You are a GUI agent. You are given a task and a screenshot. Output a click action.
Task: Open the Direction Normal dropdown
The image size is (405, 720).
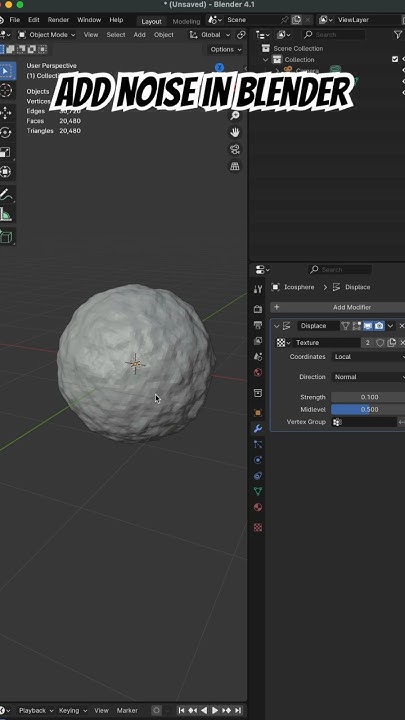[x=368, y=377]
